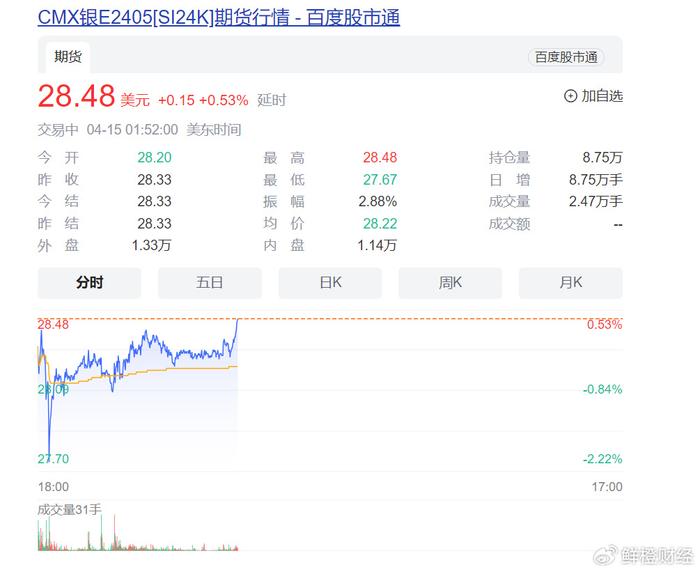Click the 17:00 end time label
The width and height of the screenshot is (700, 572).
click(607, 487)
